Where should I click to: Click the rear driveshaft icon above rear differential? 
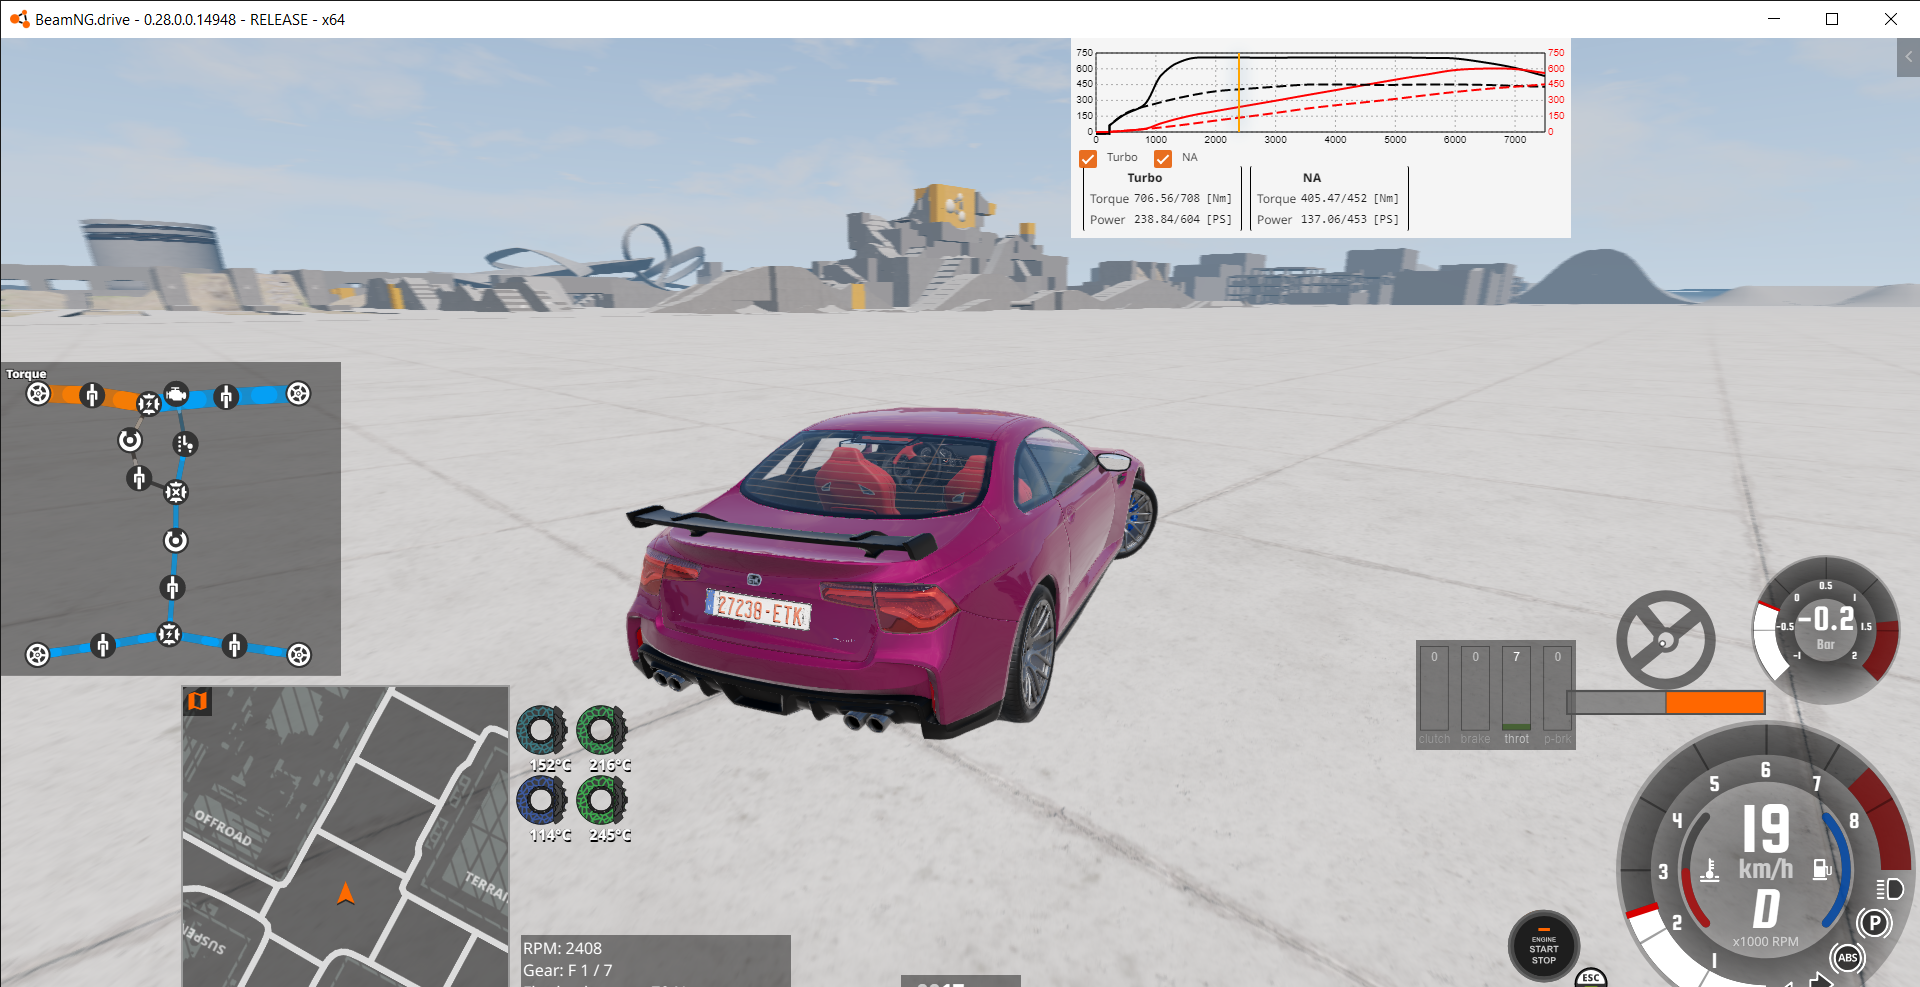[173, 587]
